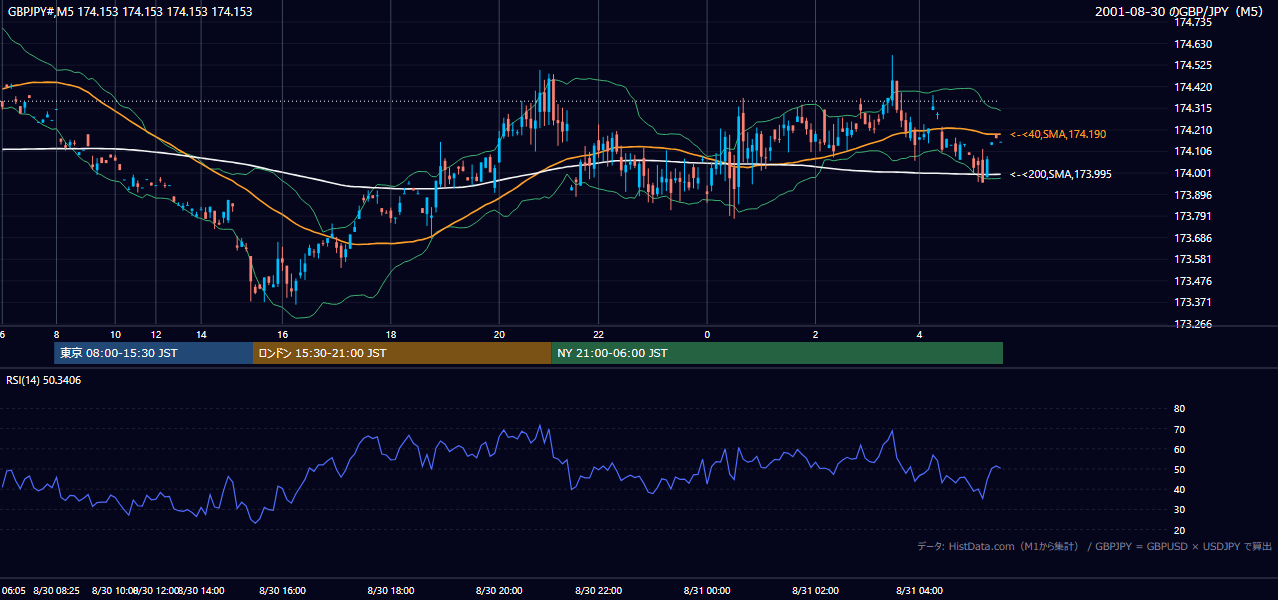Click bottom date label 8/30 18:00

[391, 591]
